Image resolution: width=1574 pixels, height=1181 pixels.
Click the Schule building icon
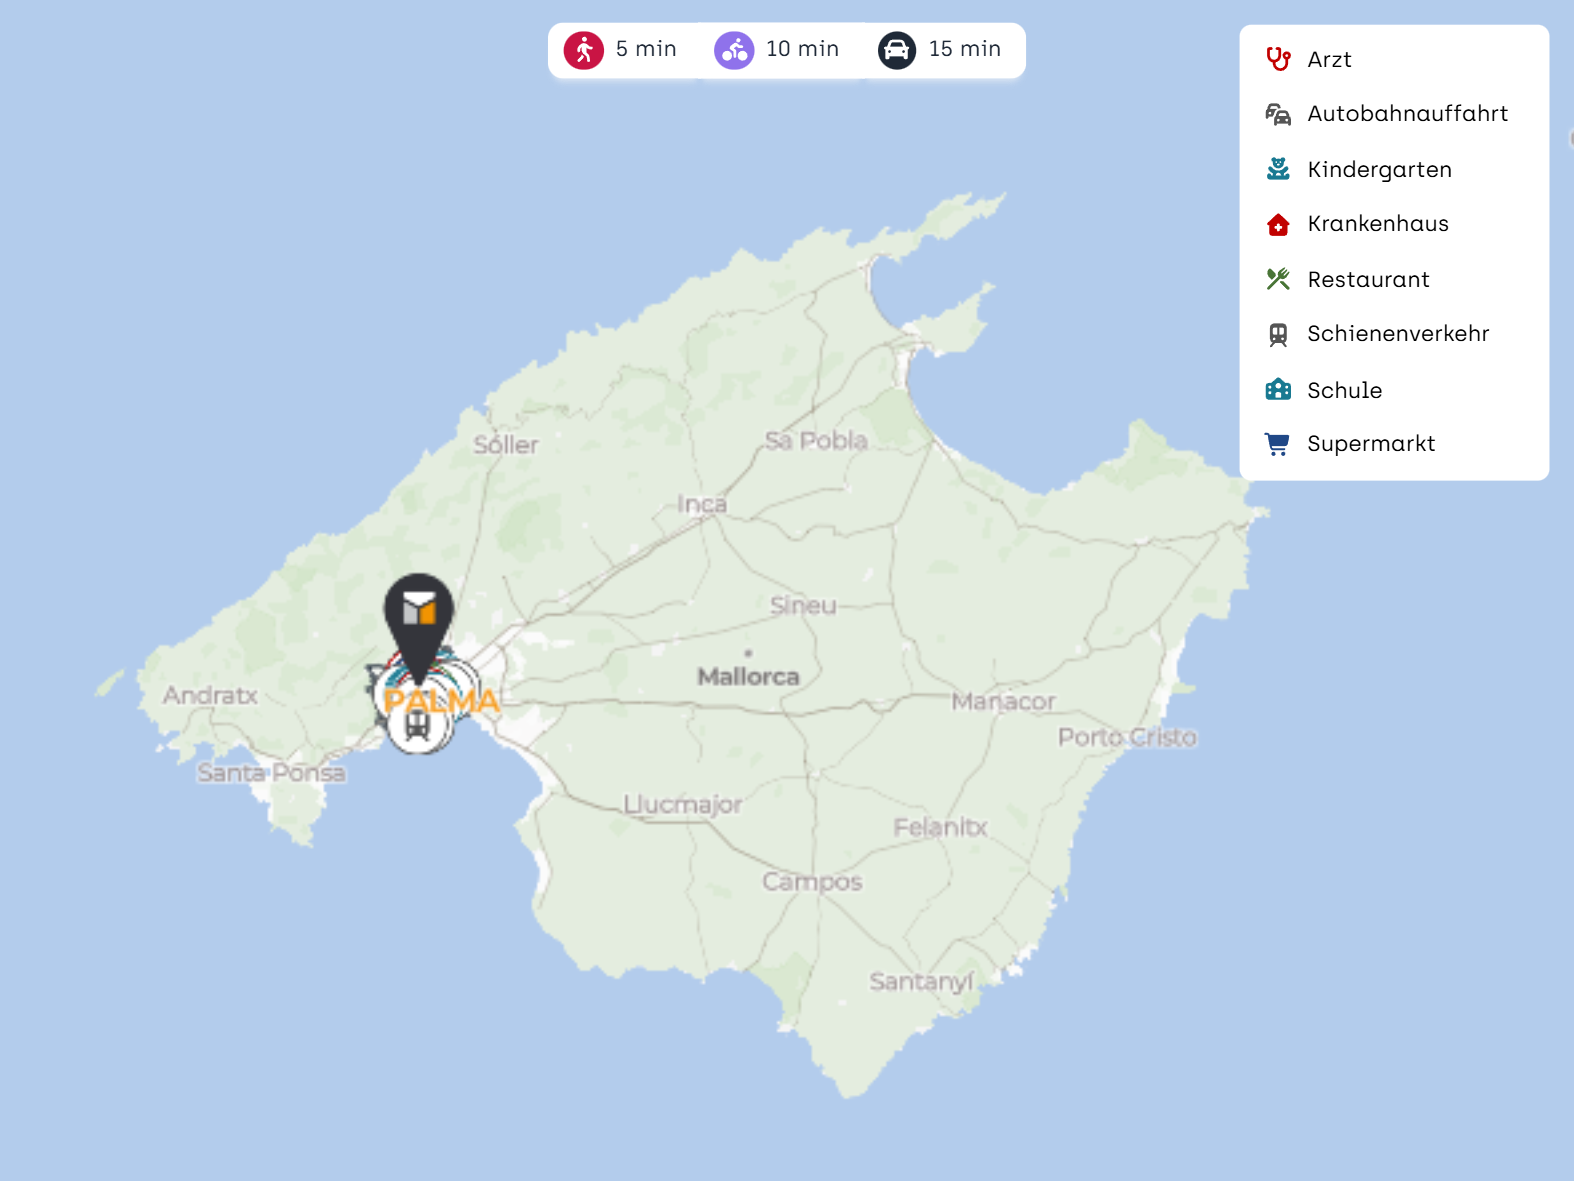[x=1278, y=390]
